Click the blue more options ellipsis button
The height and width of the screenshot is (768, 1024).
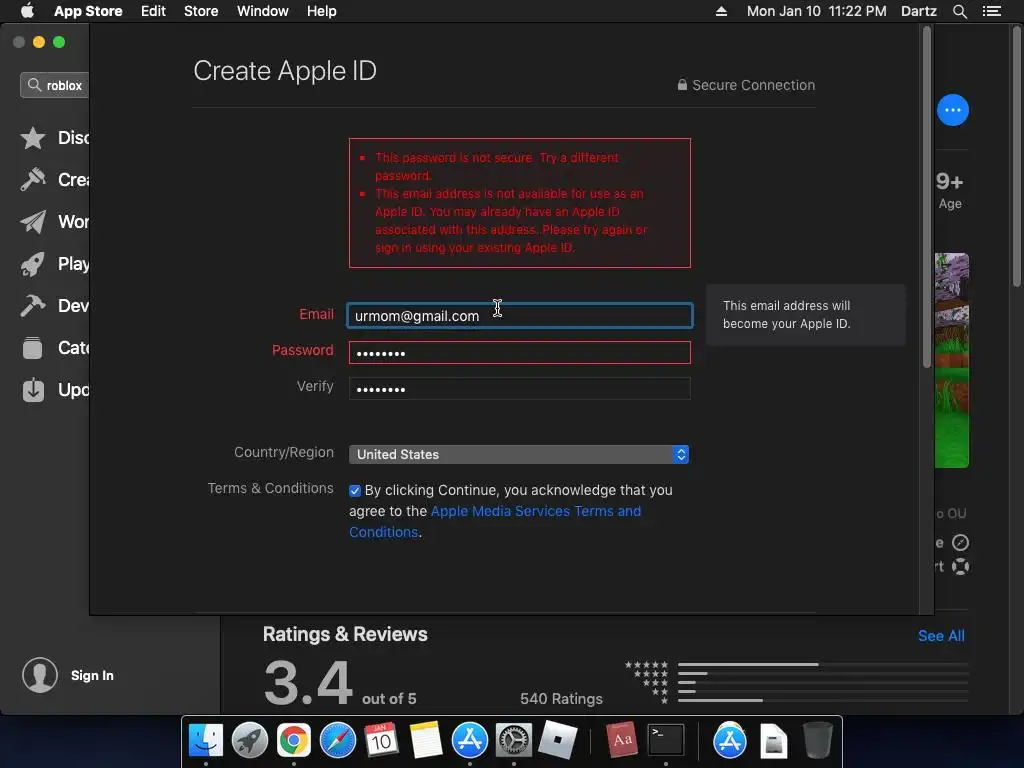pyautogui.click(x=953, y=110)
